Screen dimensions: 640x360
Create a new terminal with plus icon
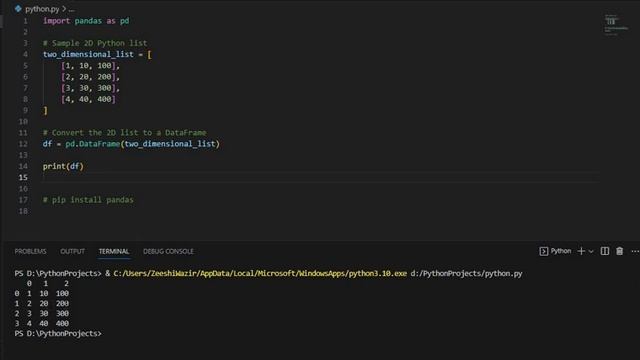click(581, 251)
